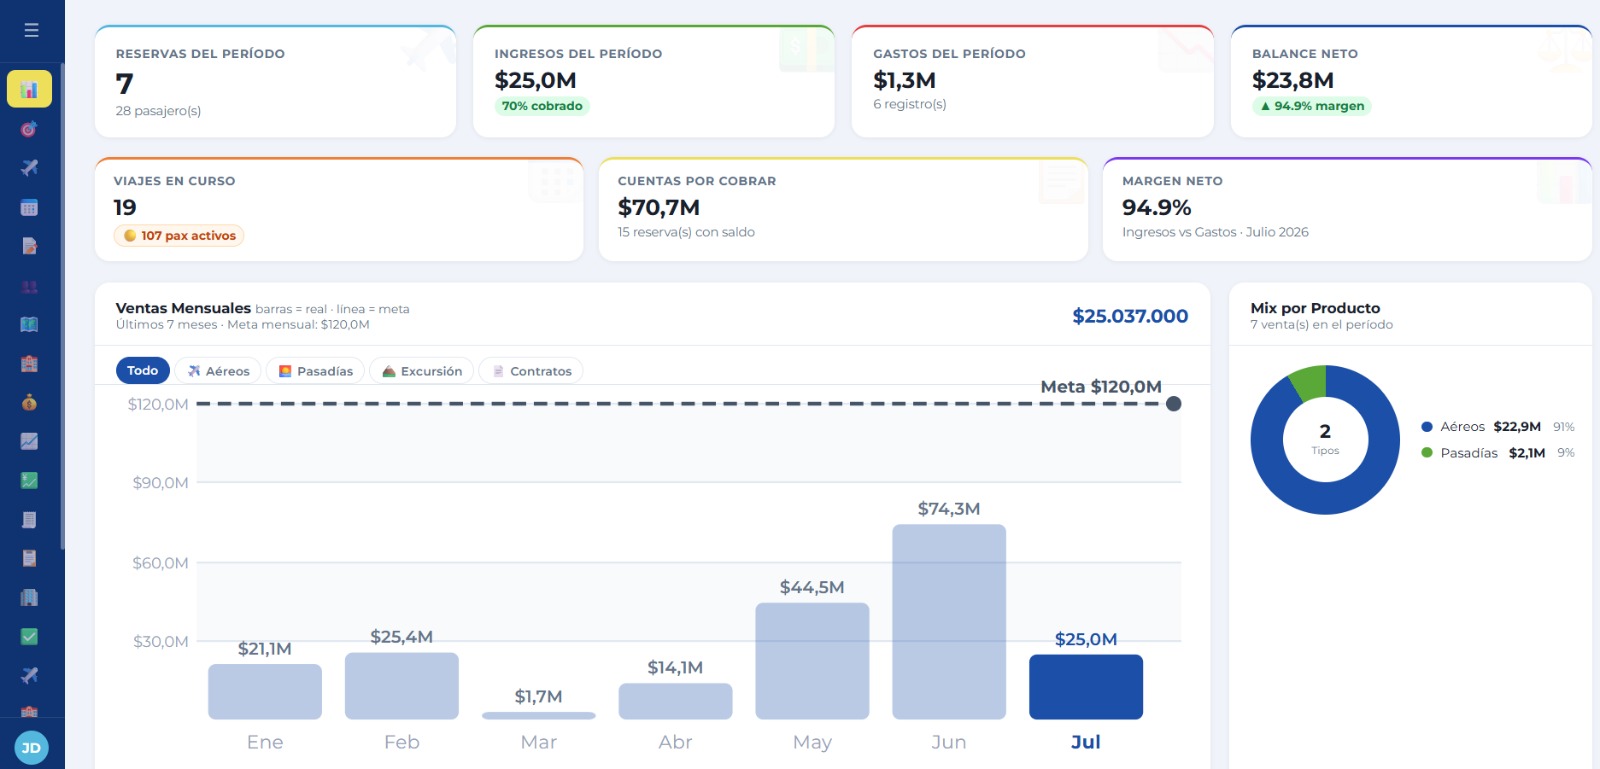Open the dashboard bar chart icon
The height and width of the screenshot is (769, 1600).
point(29,89)
